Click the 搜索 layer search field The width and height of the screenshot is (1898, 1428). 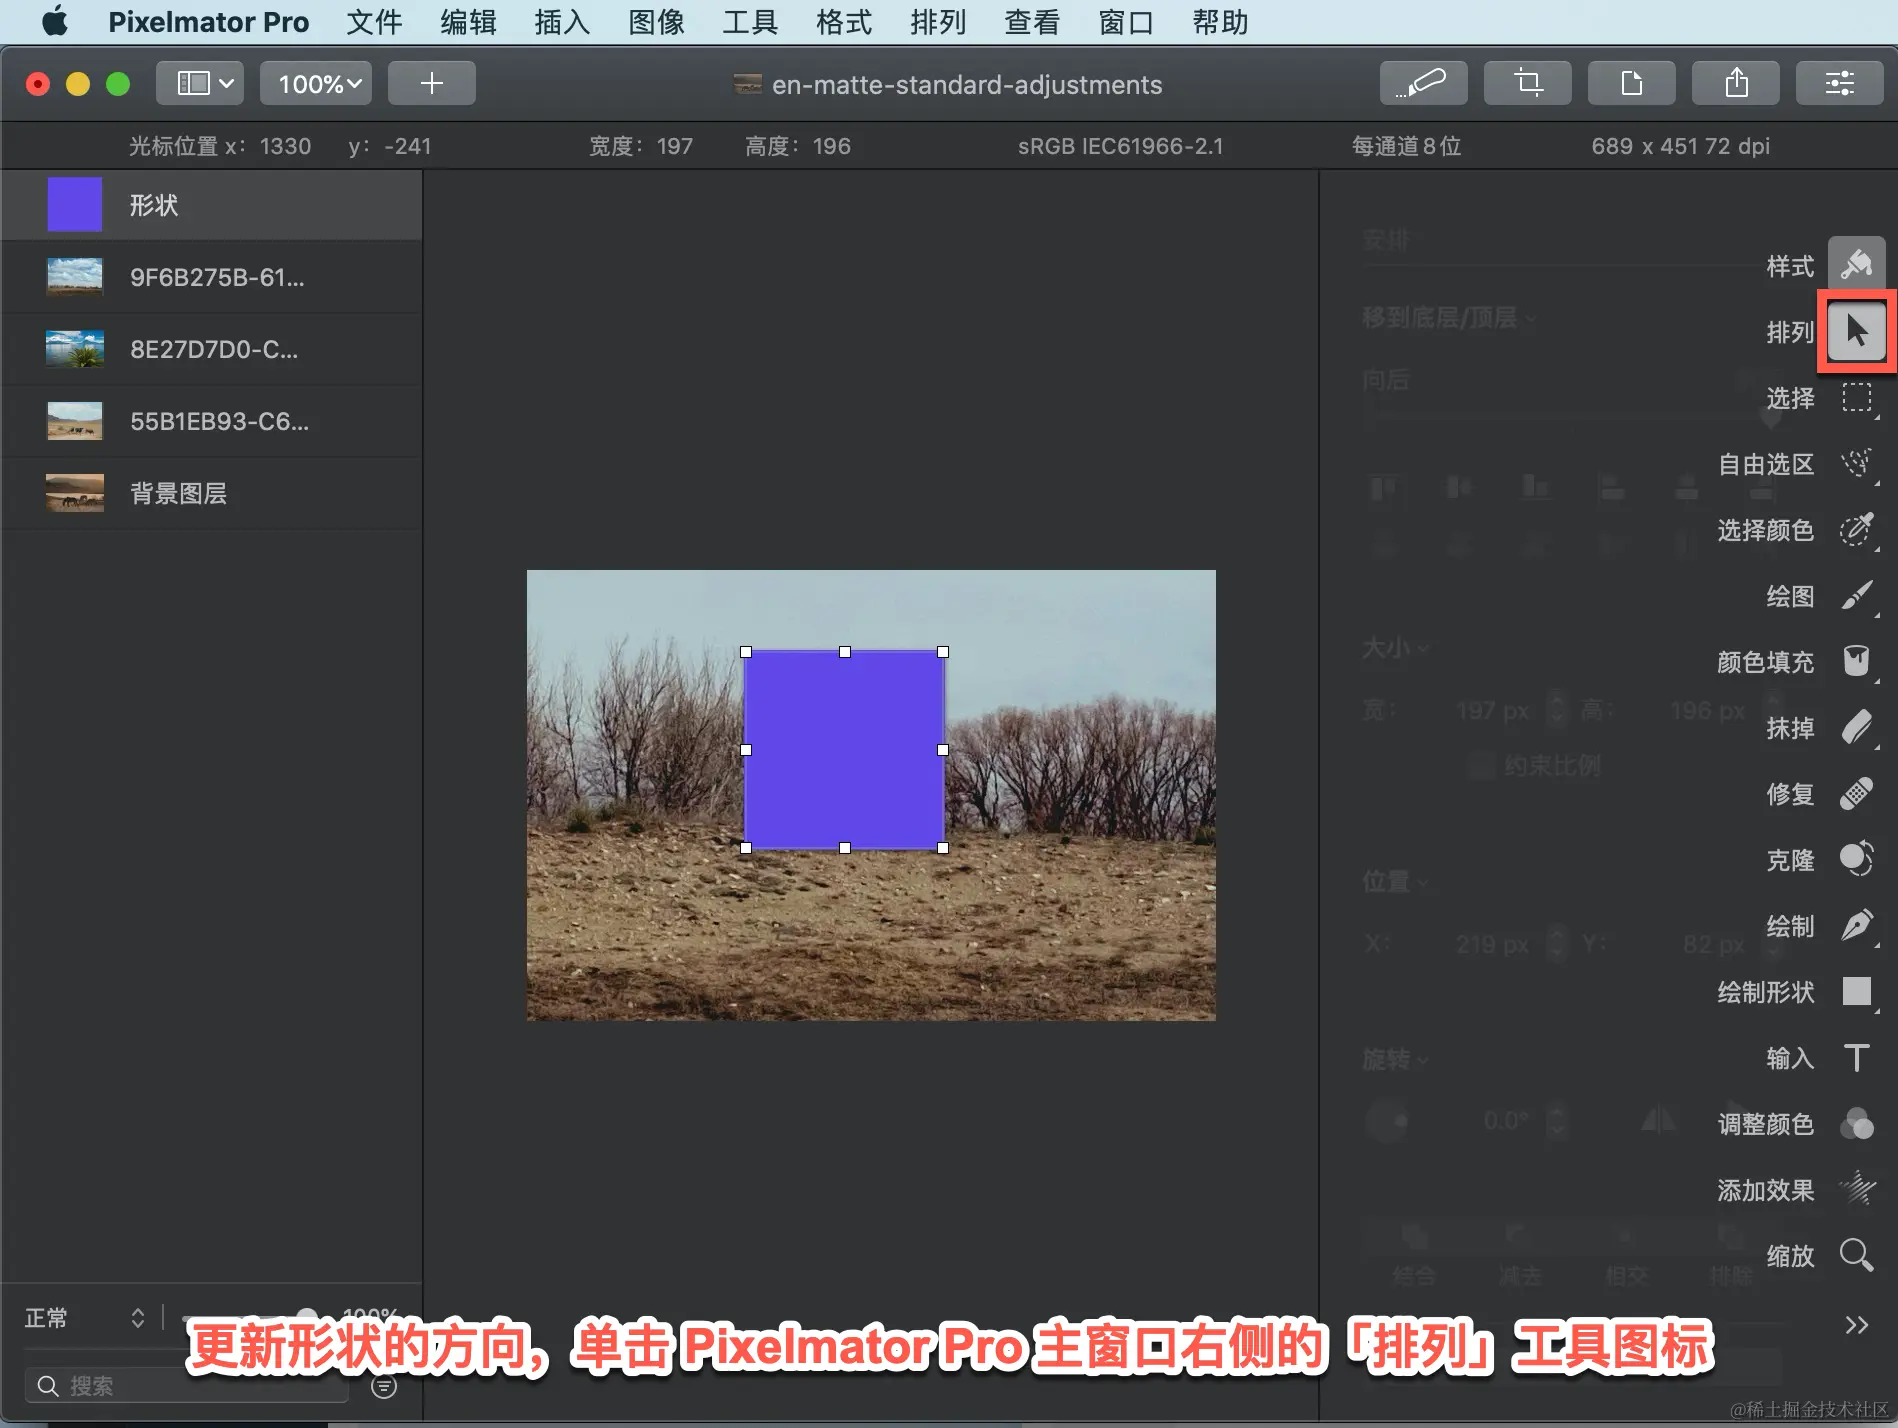[x=186, y=1386]
